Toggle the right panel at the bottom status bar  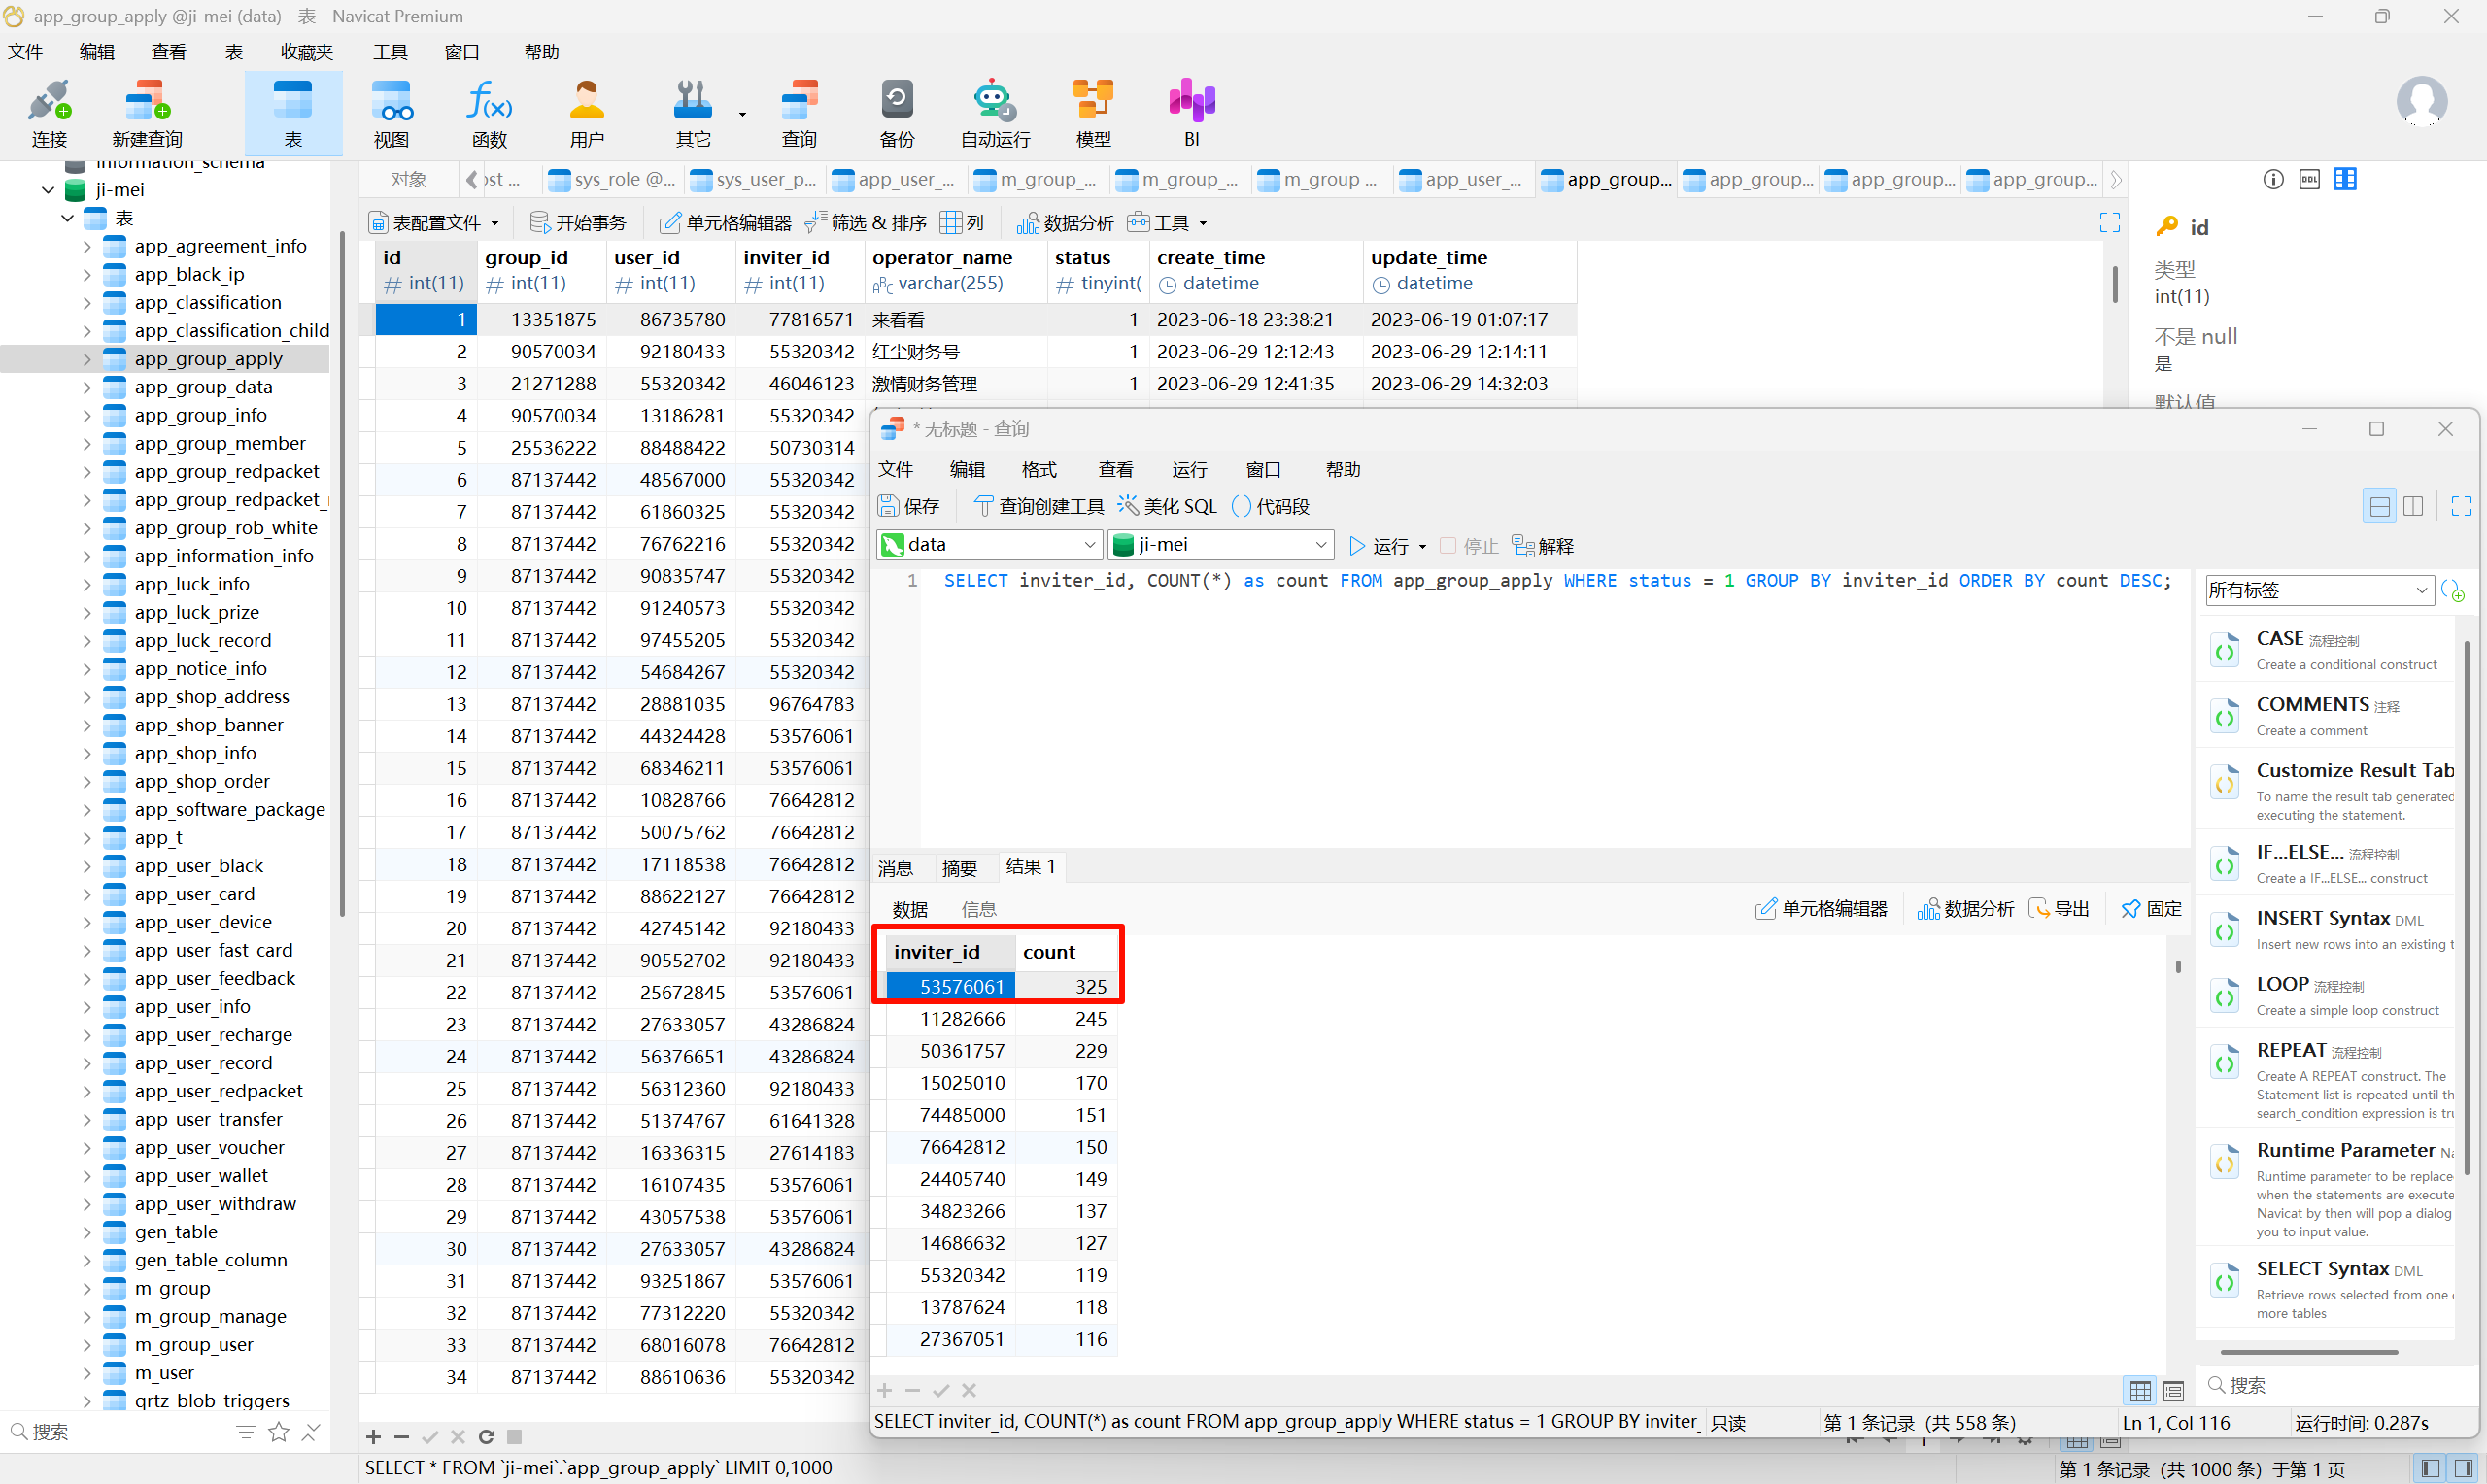2463,1468
